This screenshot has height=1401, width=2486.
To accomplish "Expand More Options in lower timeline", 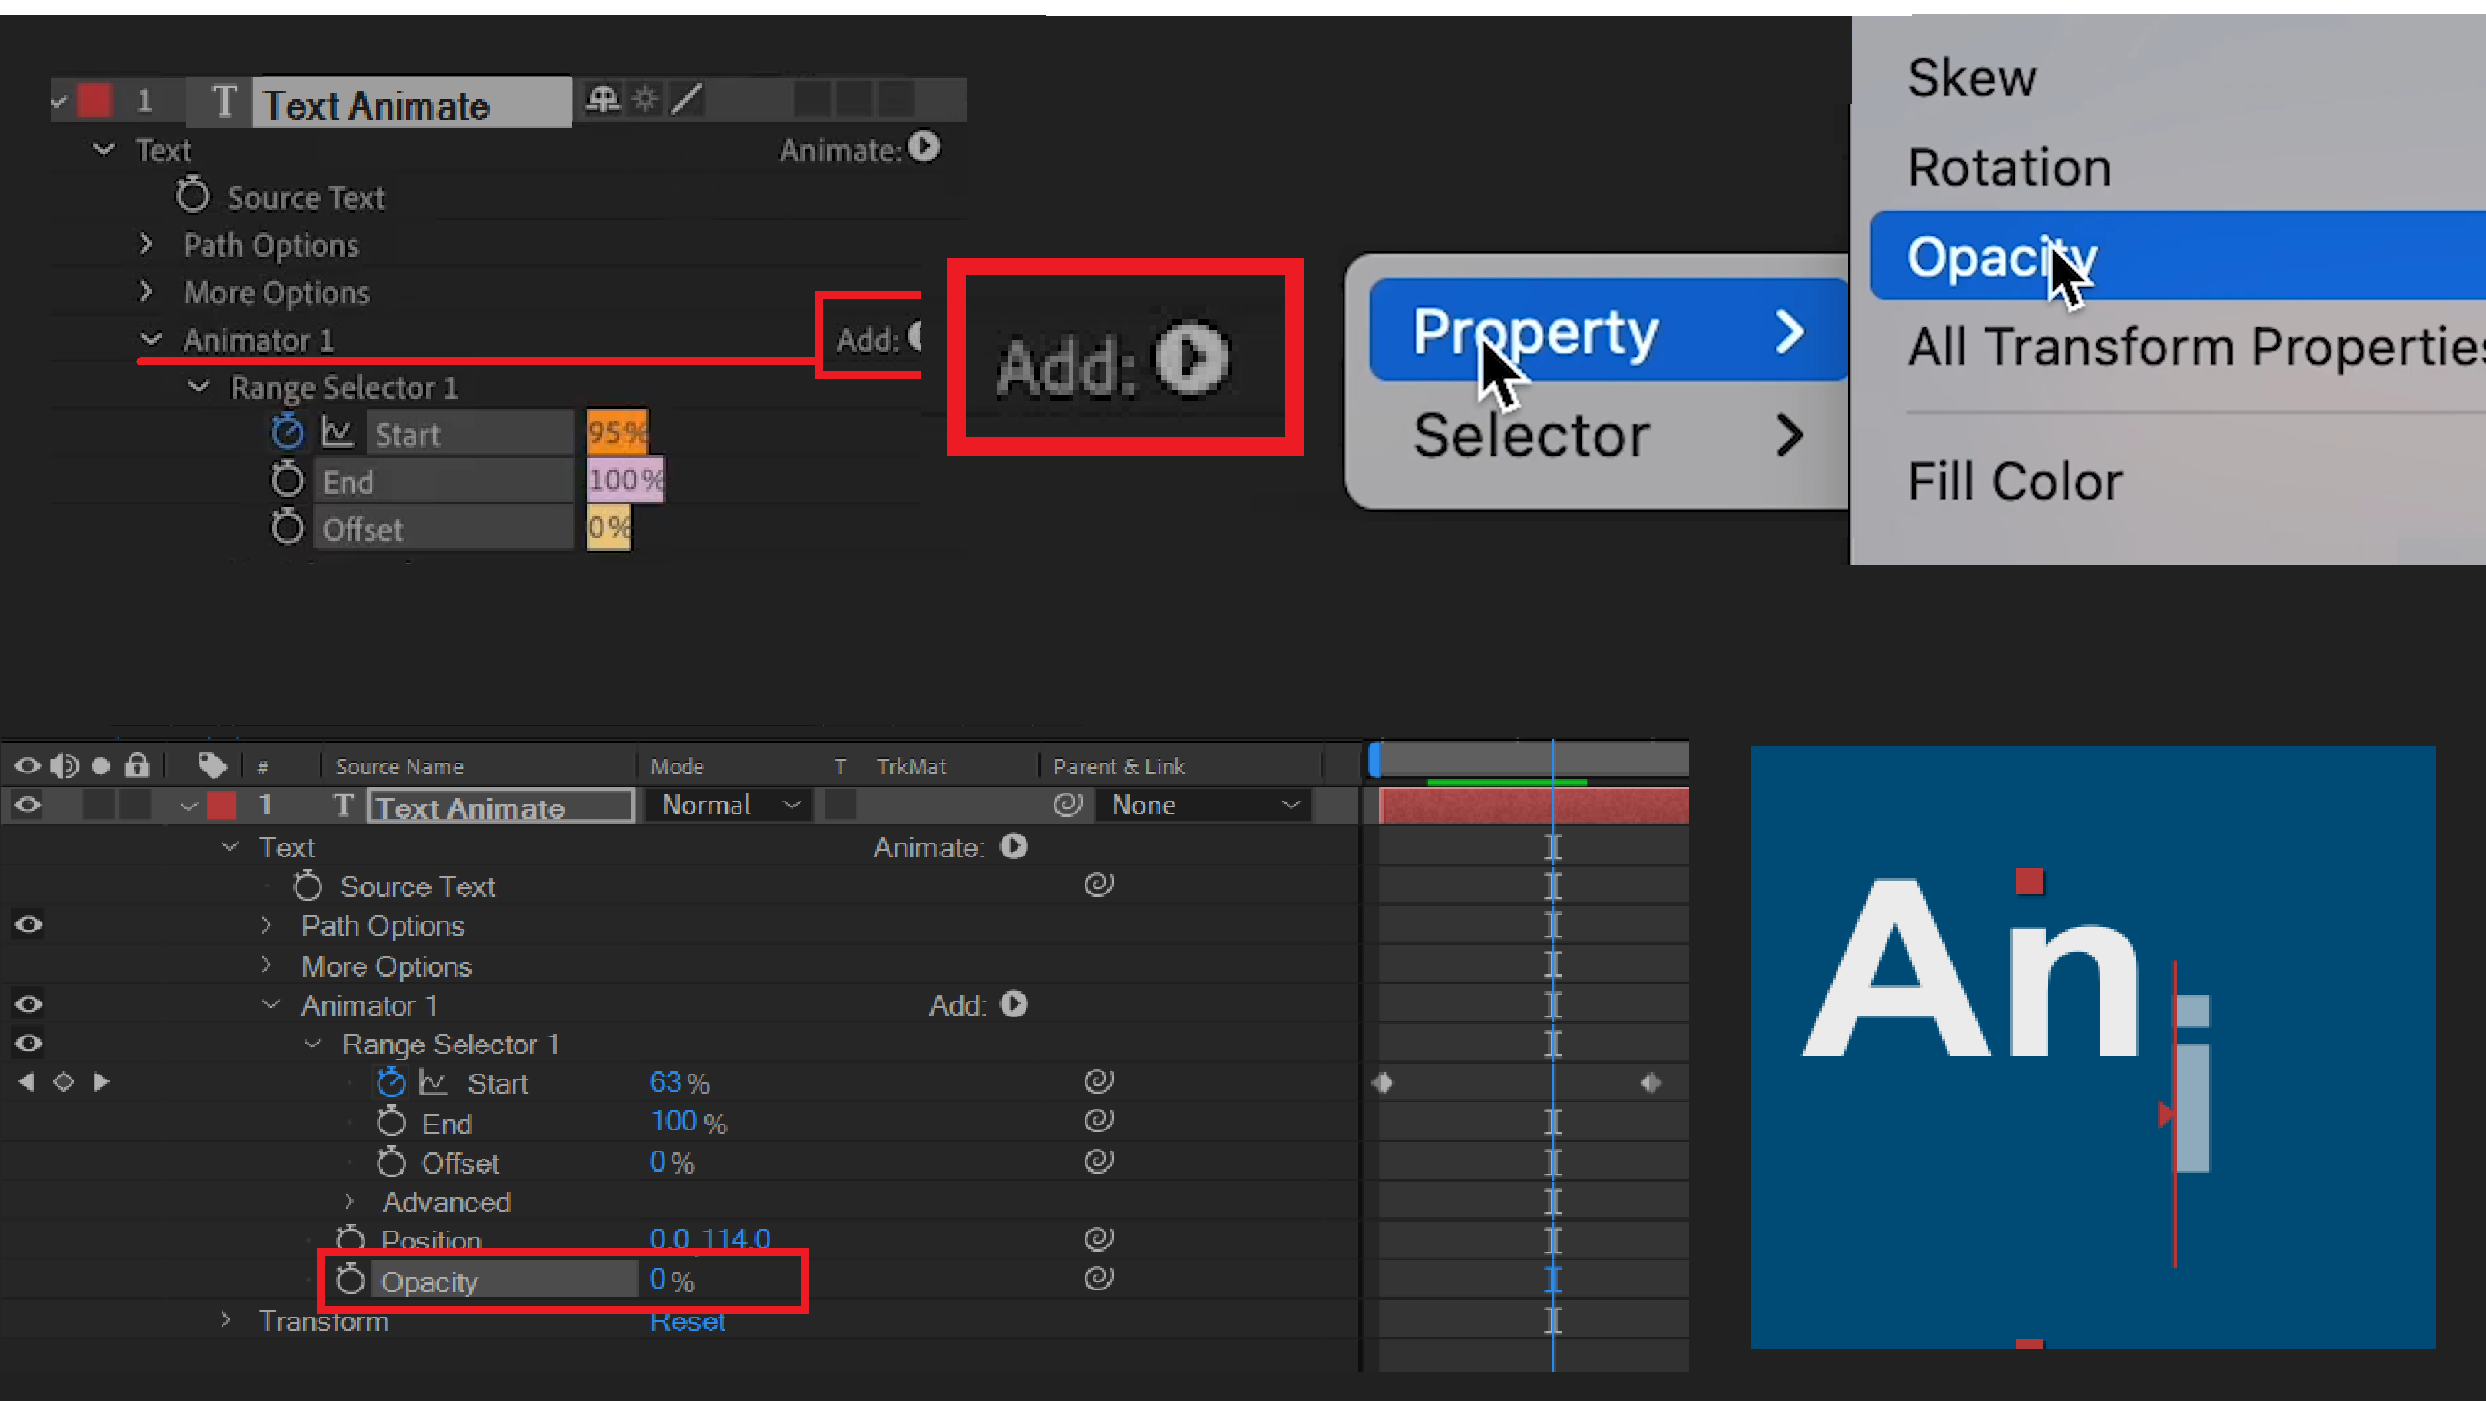I will click(266, 965).
